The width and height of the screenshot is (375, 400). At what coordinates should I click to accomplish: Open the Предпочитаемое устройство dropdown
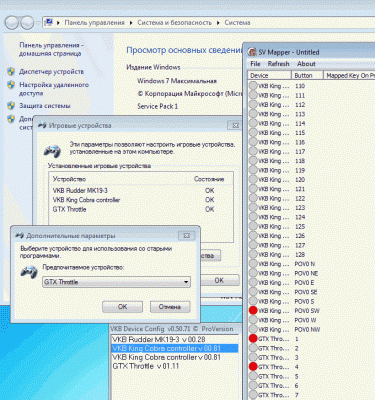pos(117,282)
